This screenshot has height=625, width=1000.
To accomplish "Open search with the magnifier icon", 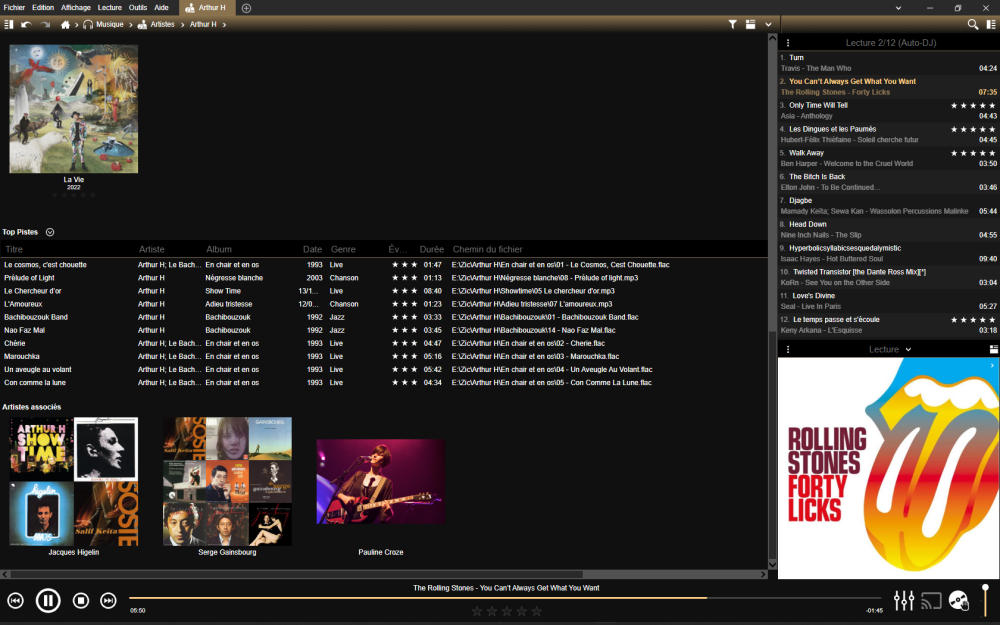I will point(973,24).
